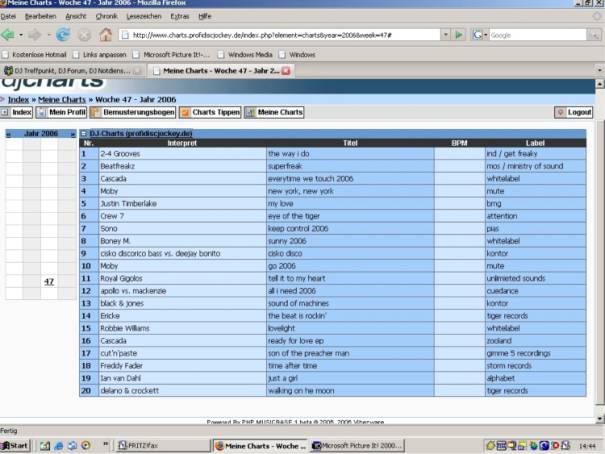Click inside the URL address field
This screenshot has width=605, height=454.
click(279, 35)
